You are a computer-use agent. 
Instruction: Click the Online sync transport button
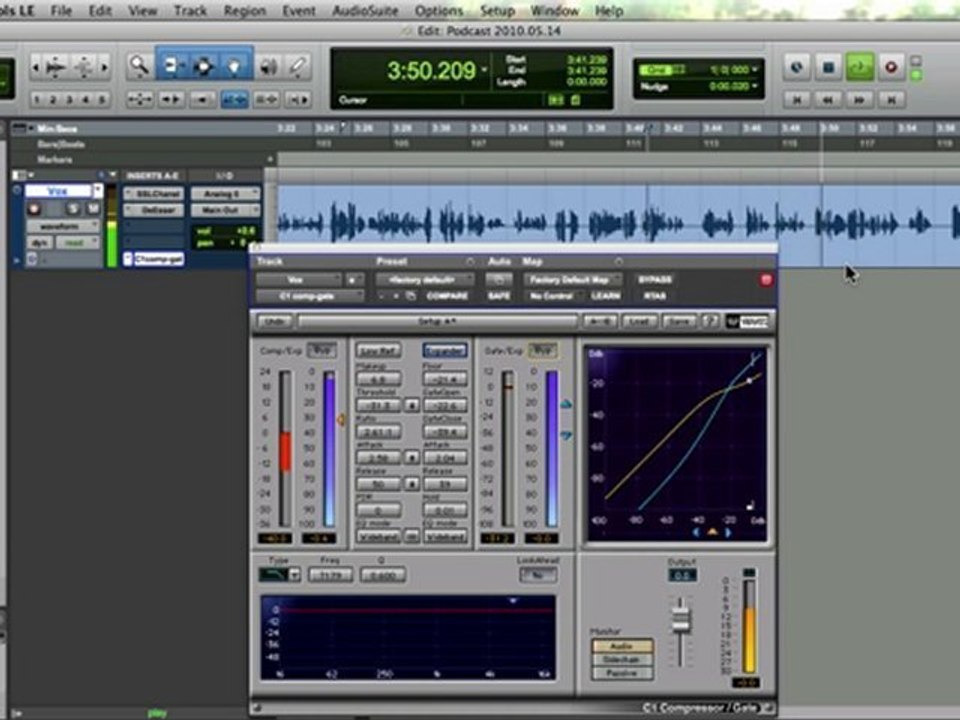[x=796, y=67]
